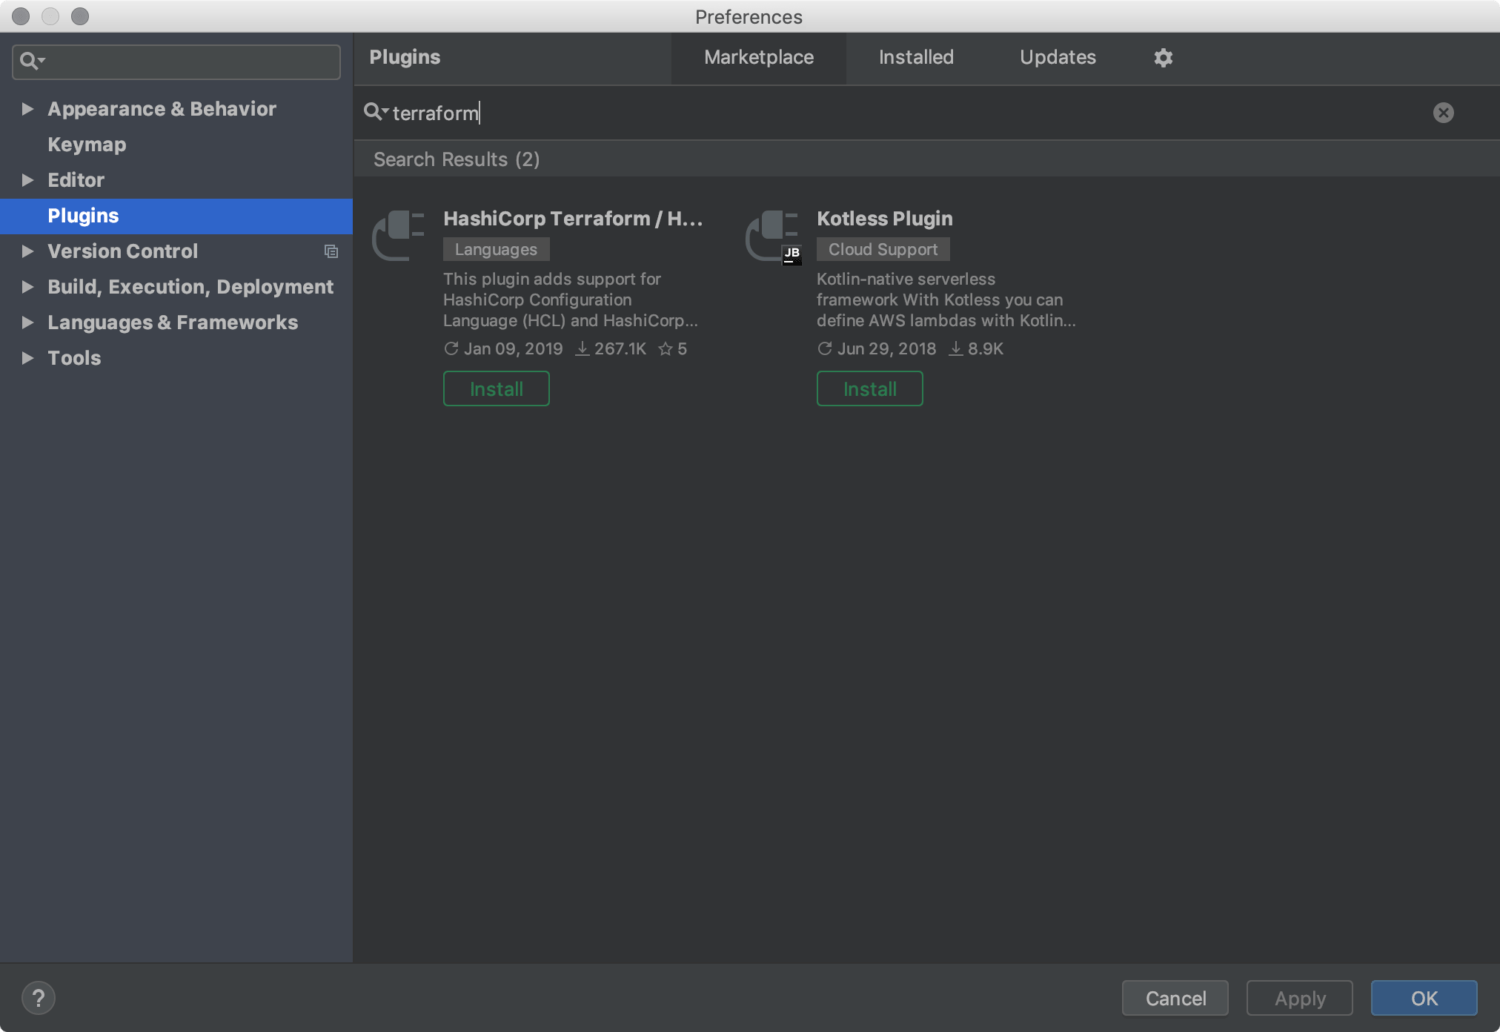Click the Version Control project-level copy icon
1500x1032 pixels.
[x=331, y=251]
